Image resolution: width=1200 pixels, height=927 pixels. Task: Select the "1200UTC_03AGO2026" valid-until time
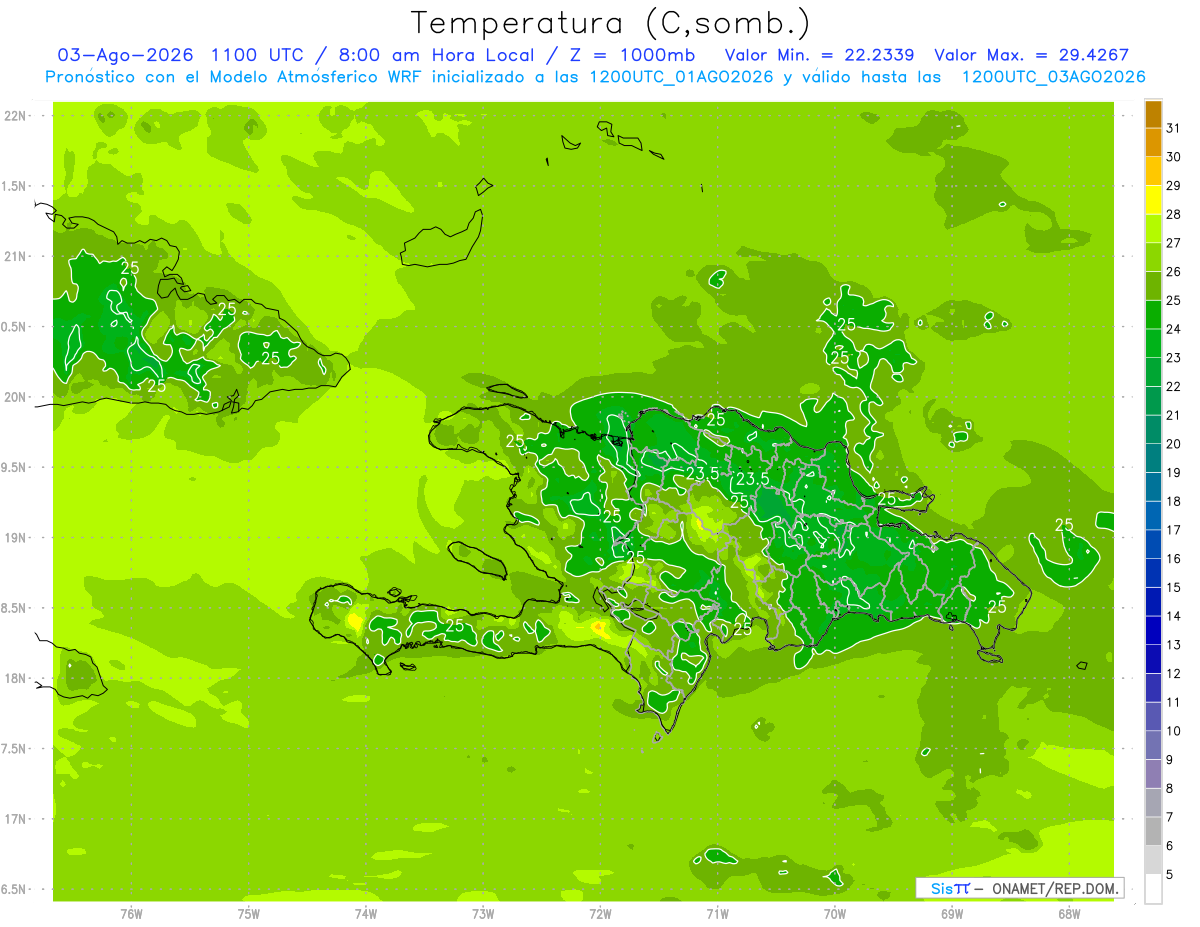click(x=1053, y=77)
